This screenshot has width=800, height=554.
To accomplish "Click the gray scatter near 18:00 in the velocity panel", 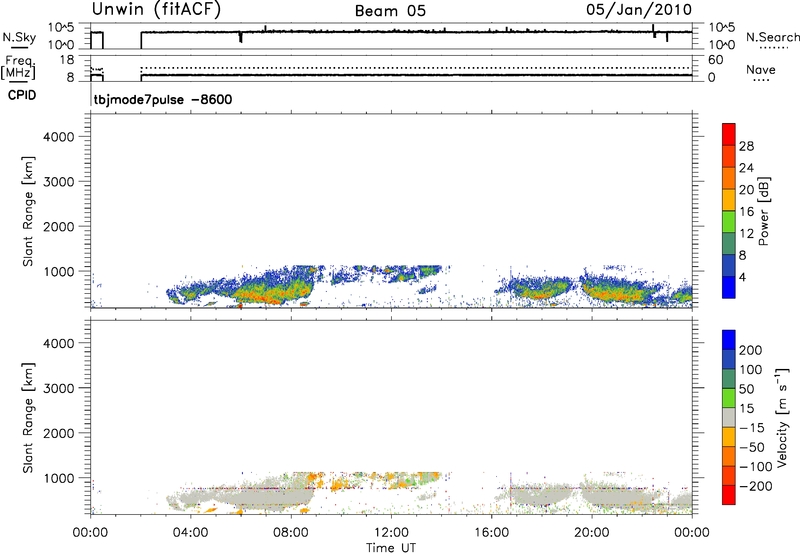I will coord(541,496).
